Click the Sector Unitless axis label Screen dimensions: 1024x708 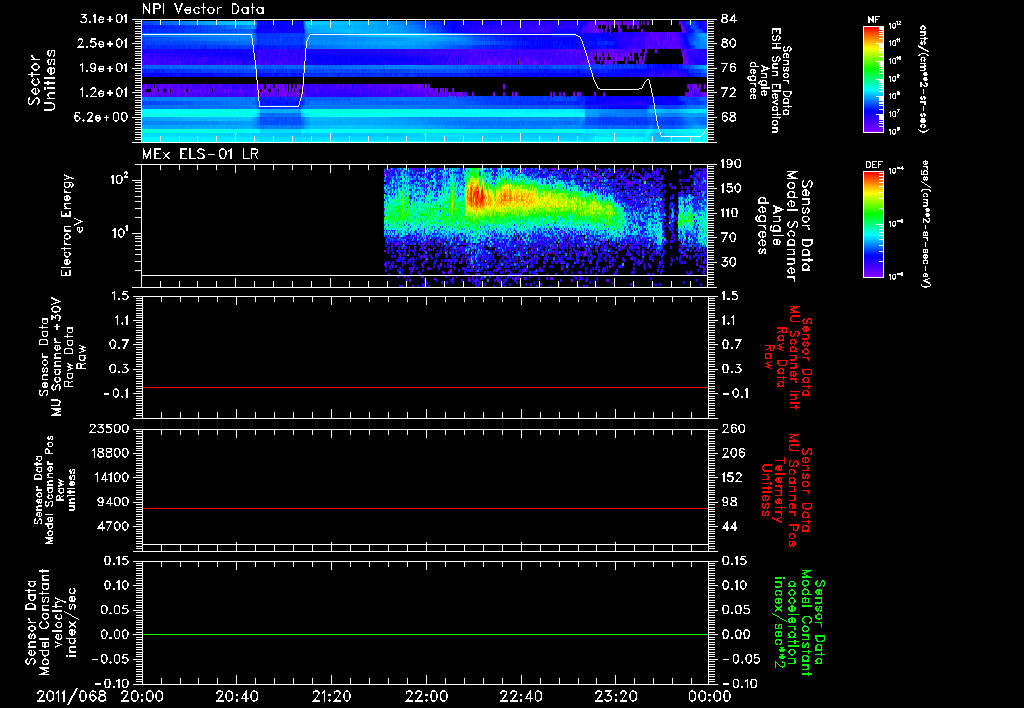tap(41, 80)
